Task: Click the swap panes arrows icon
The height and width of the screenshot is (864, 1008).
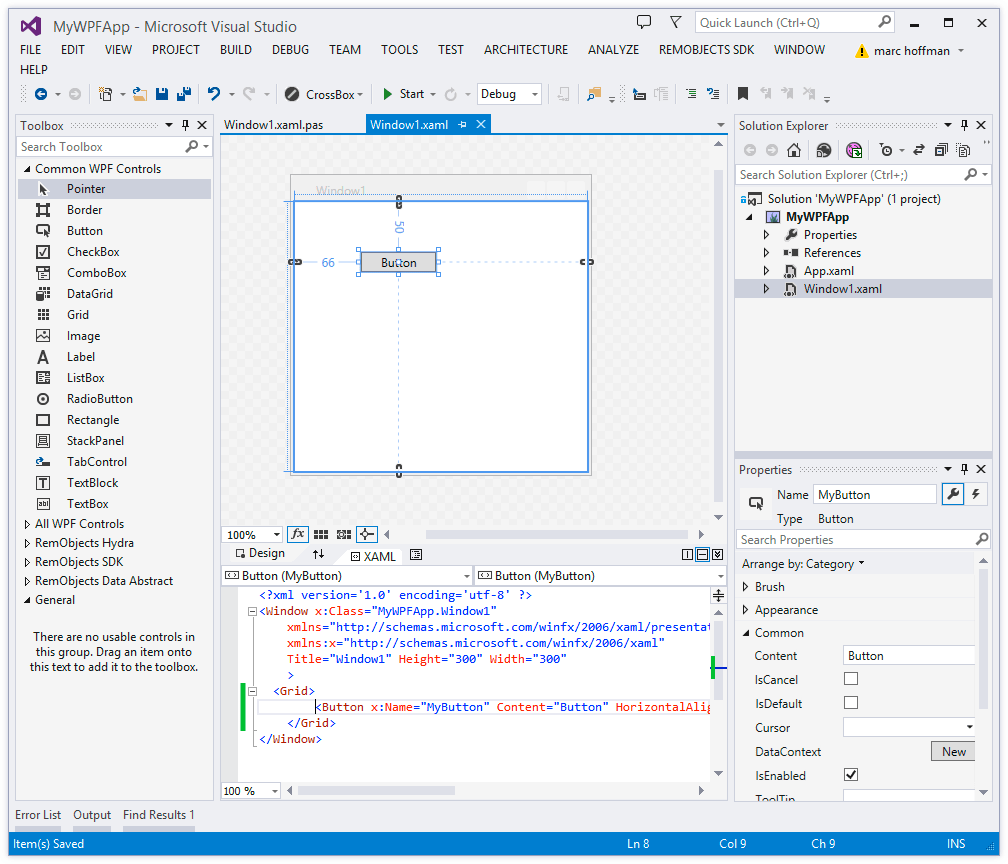Action: [318, 554]
